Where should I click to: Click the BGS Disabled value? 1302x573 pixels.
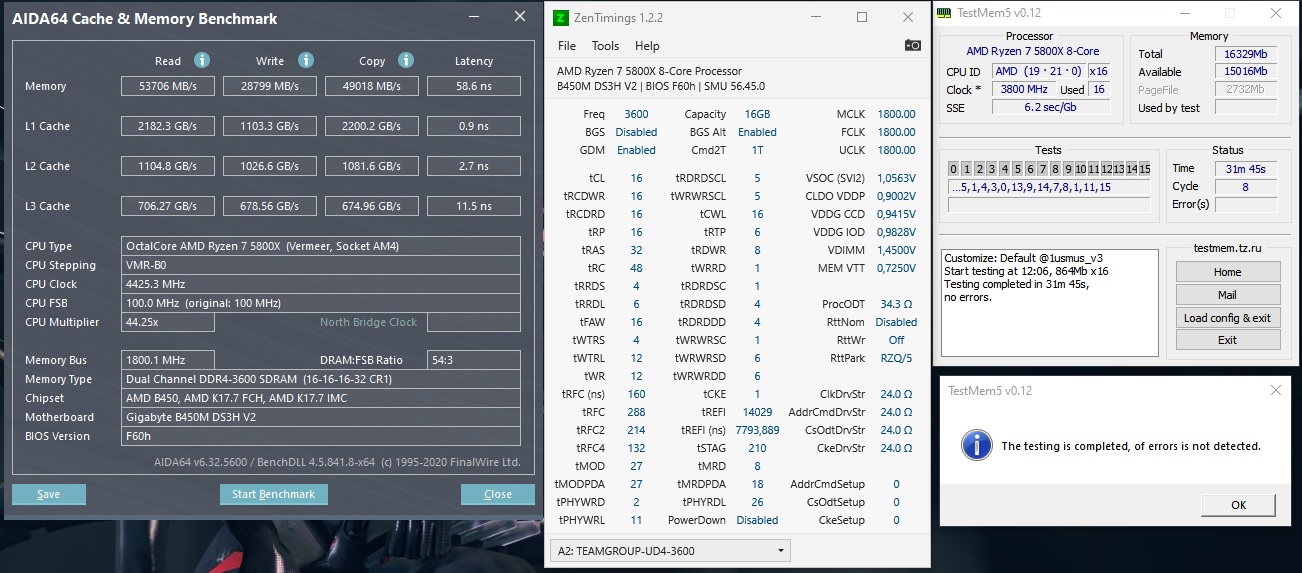[636, 132]
